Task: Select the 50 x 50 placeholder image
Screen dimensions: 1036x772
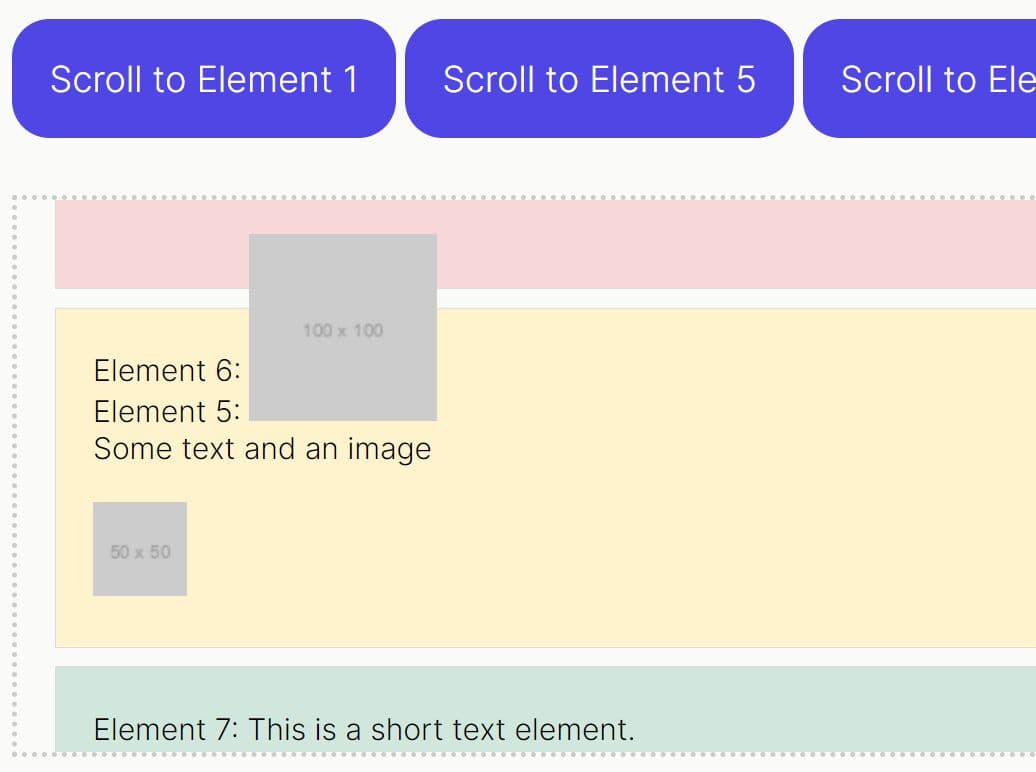Action: pos(140,549)
